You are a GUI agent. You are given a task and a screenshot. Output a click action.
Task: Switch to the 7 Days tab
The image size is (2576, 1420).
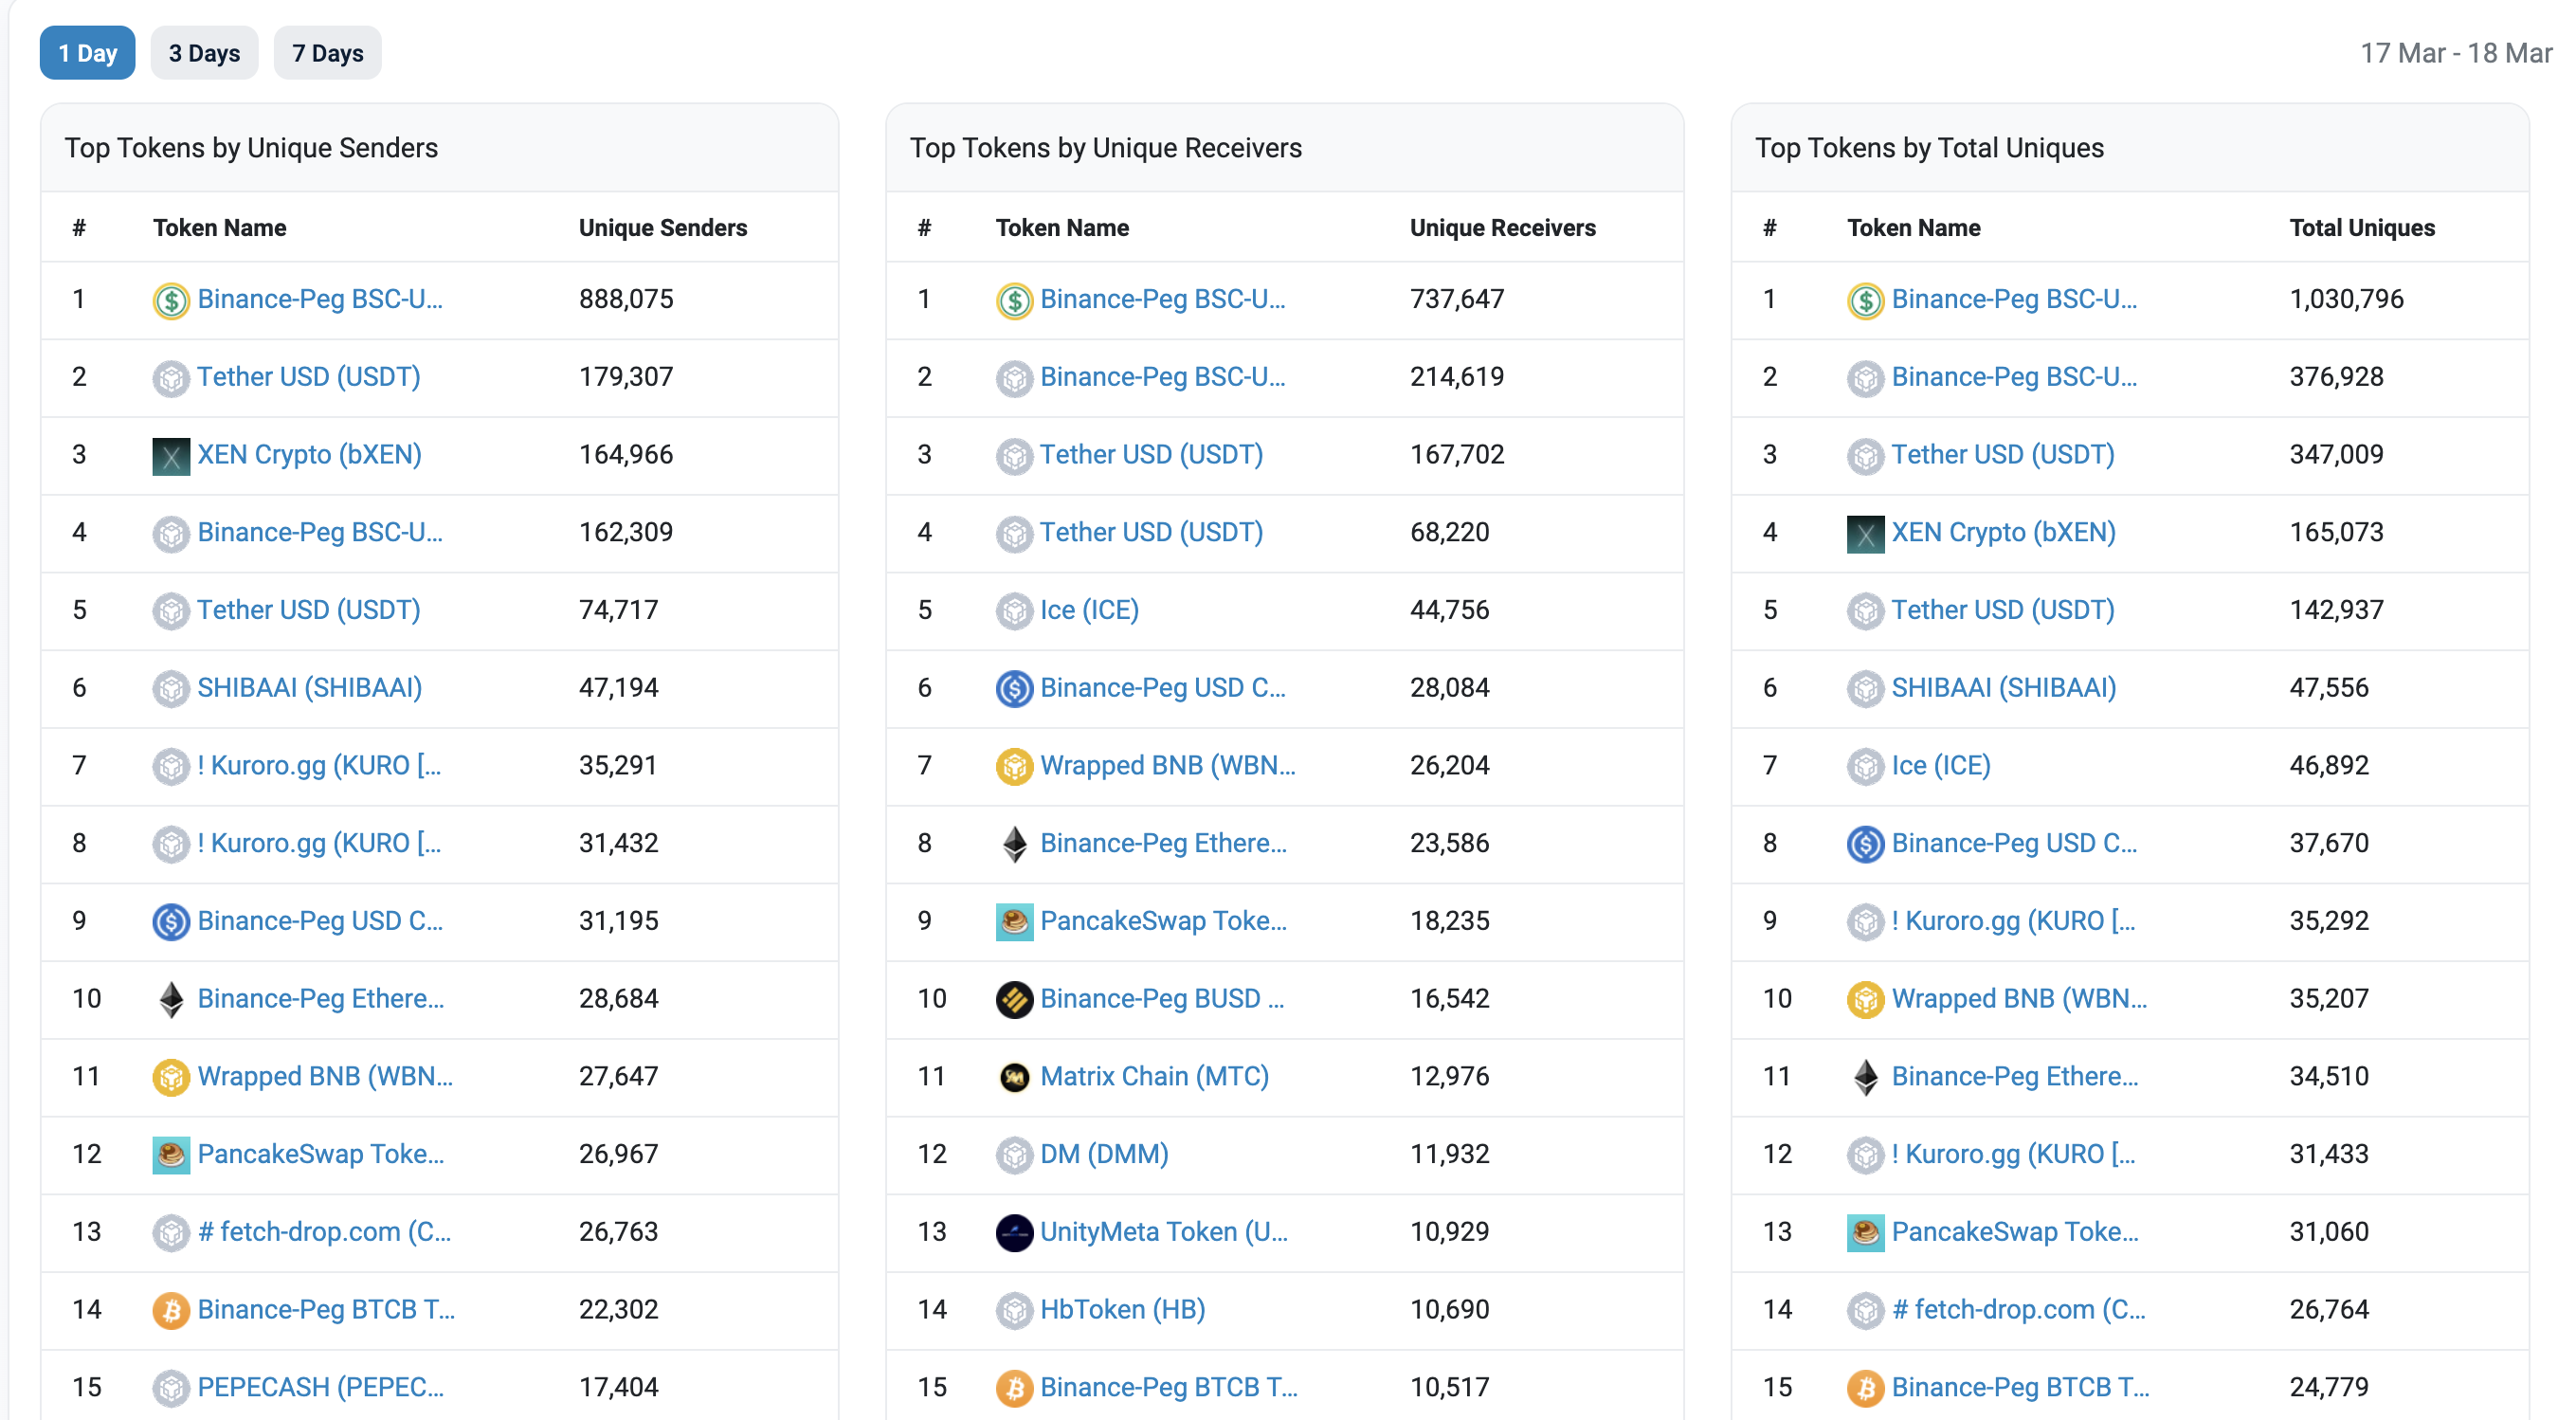(x=327, y=53)
